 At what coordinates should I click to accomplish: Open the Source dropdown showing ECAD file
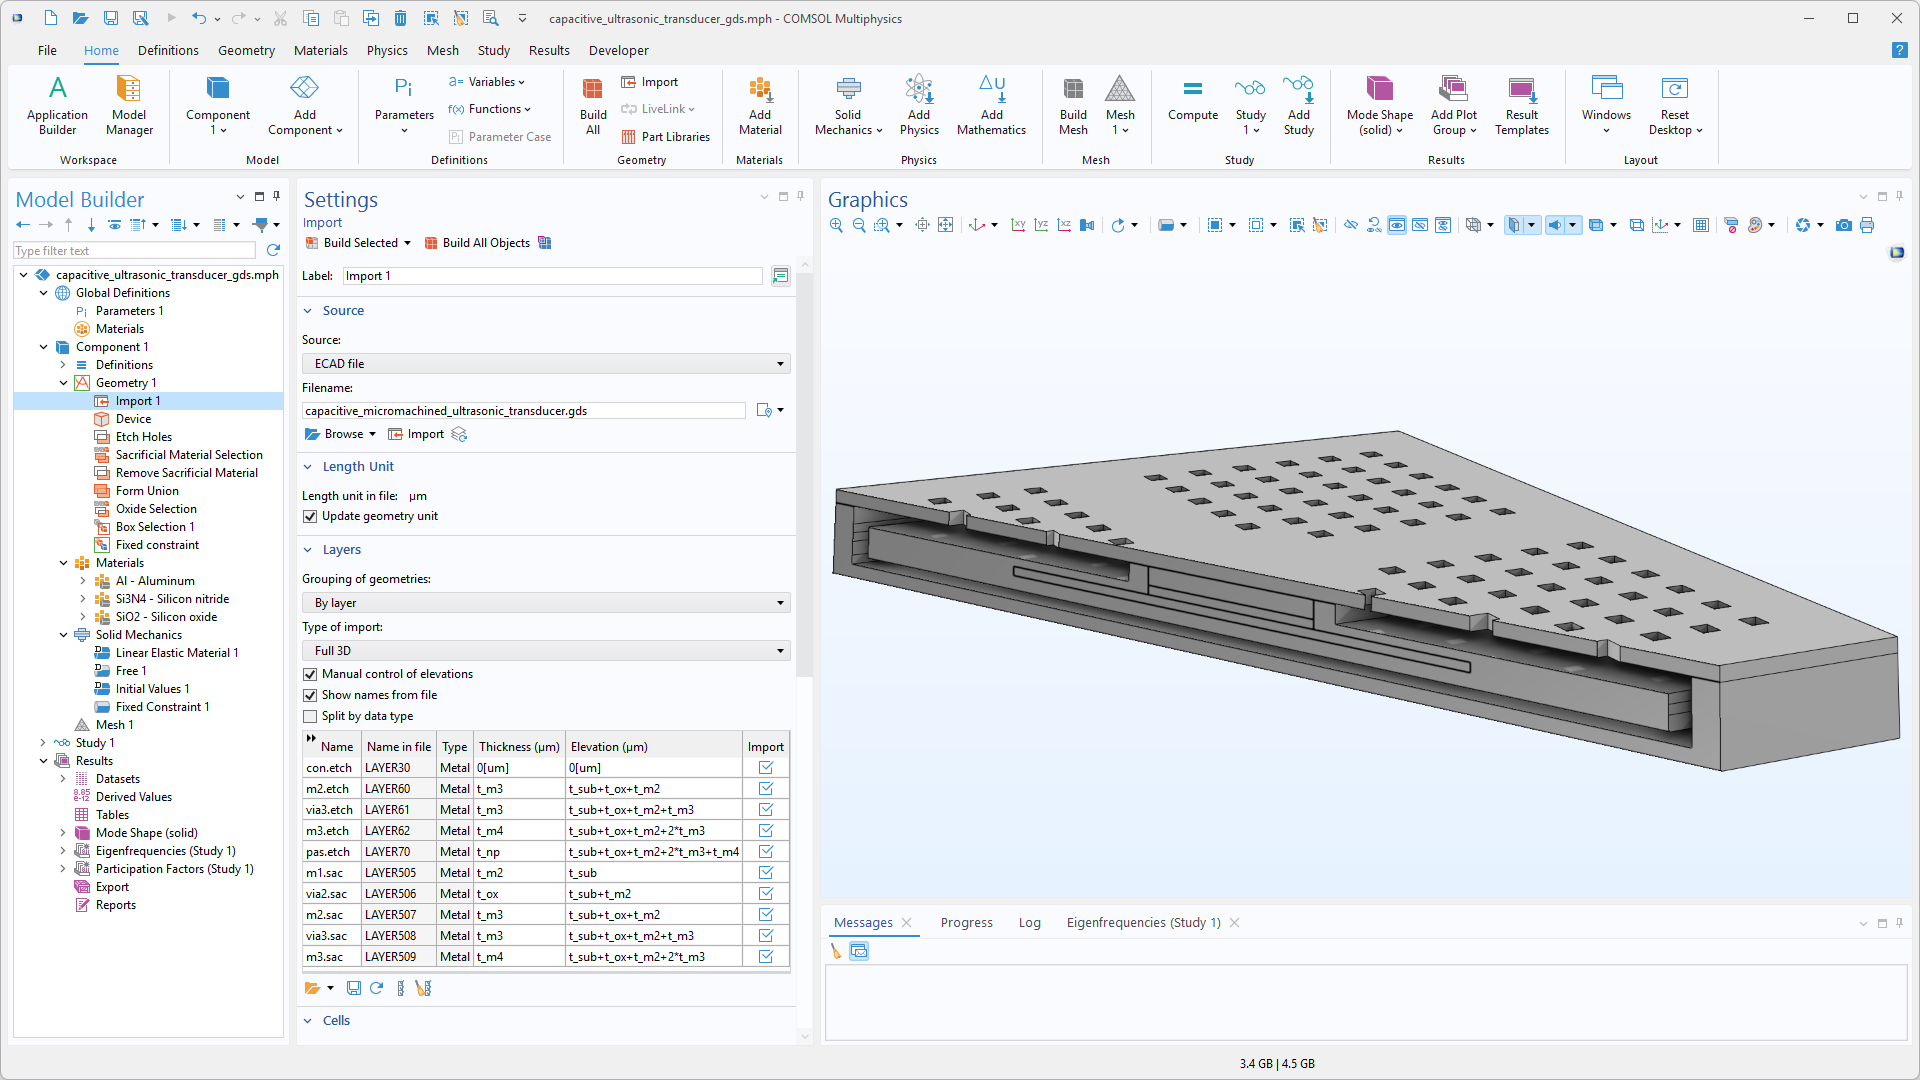(546, 364)
